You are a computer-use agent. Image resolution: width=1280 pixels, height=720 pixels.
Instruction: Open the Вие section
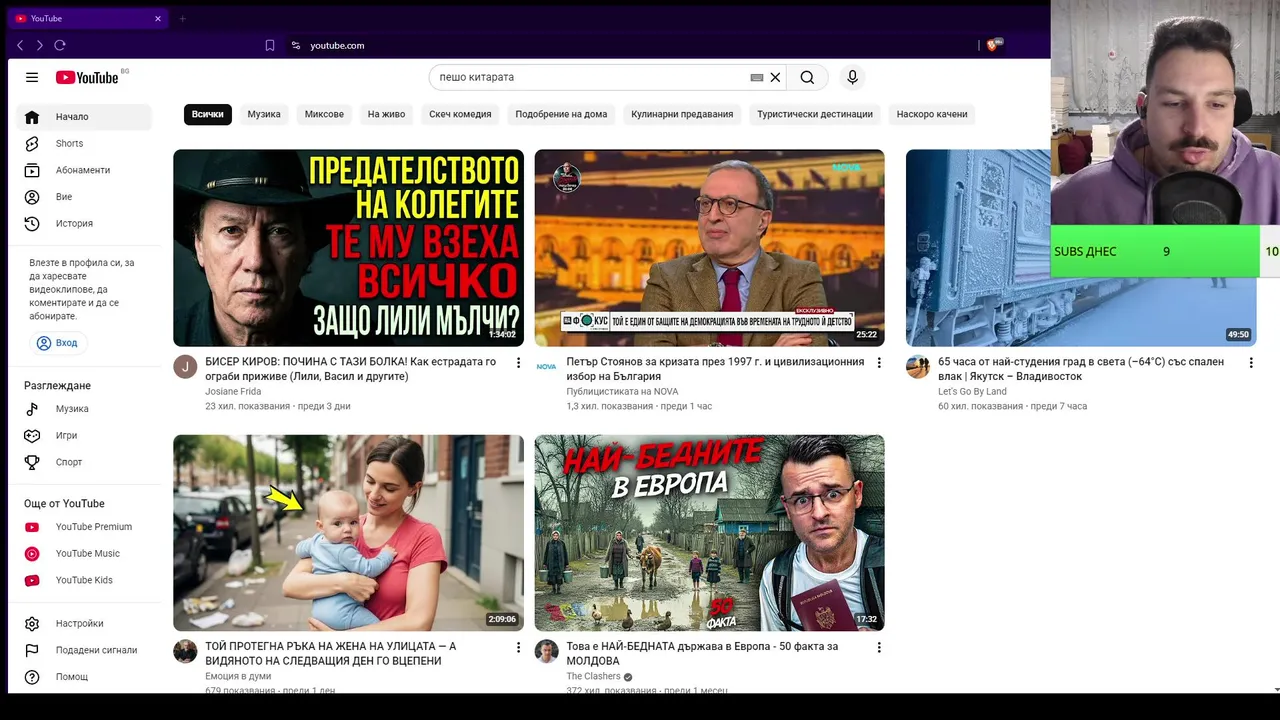pos(84,197)
